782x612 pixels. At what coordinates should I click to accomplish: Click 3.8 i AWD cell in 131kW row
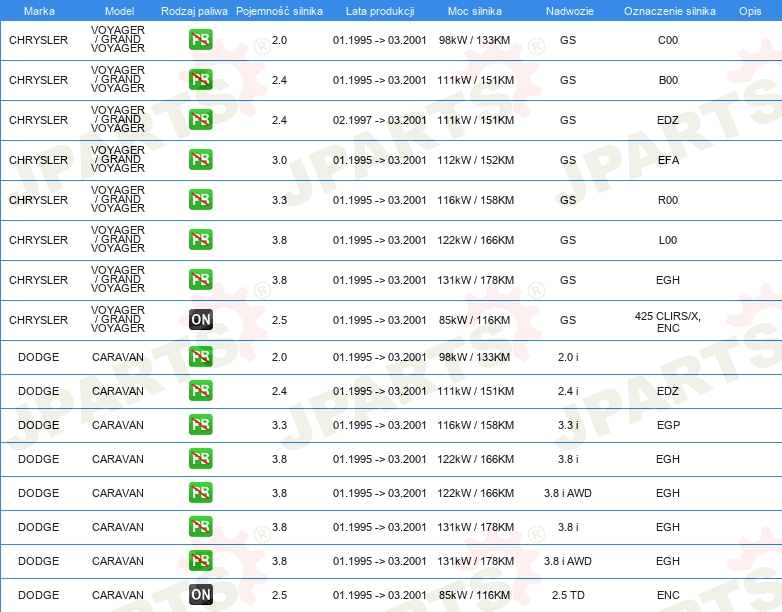(568, 561)
